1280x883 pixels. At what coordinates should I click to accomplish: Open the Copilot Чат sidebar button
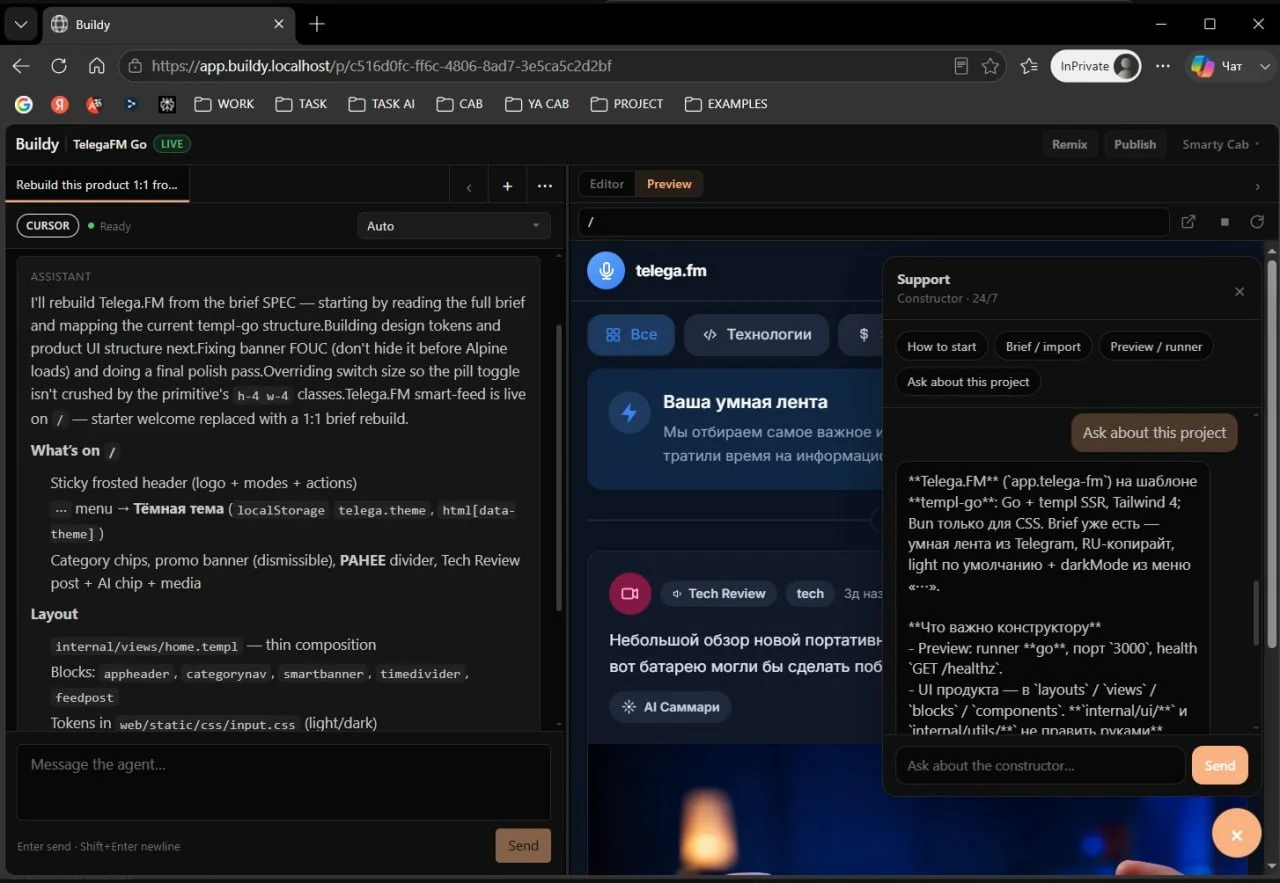1216,66
